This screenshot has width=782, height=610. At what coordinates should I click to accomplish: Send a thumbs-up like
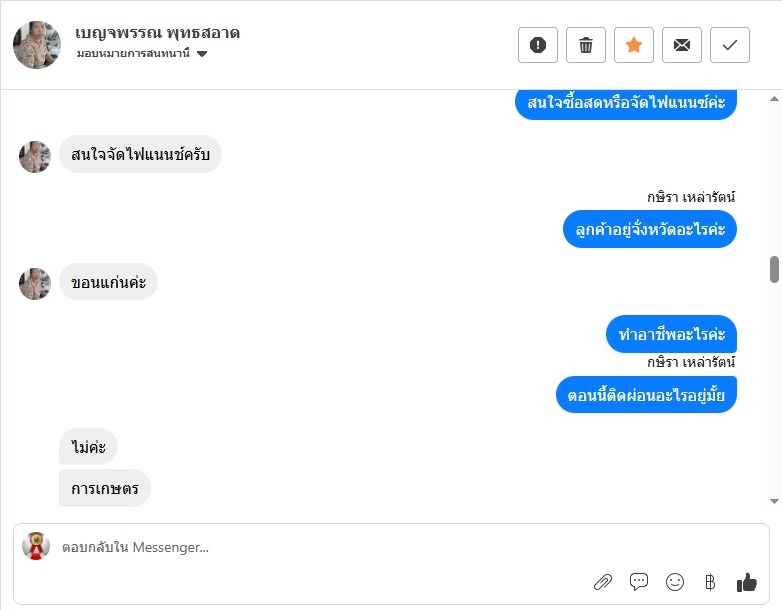[x=747, y=582]
